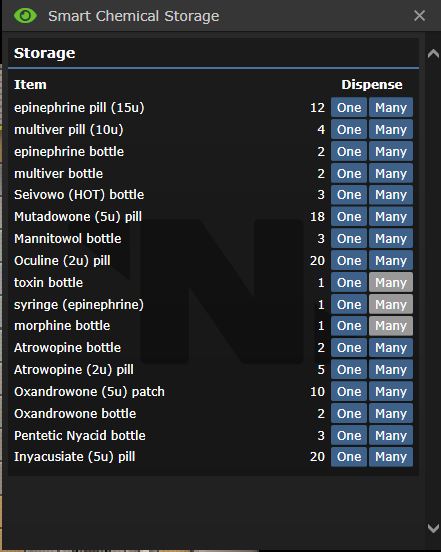Click greyed Many button for syringe (epinephrine)
This screenshot has height=552, width=441.
[391, 304]
